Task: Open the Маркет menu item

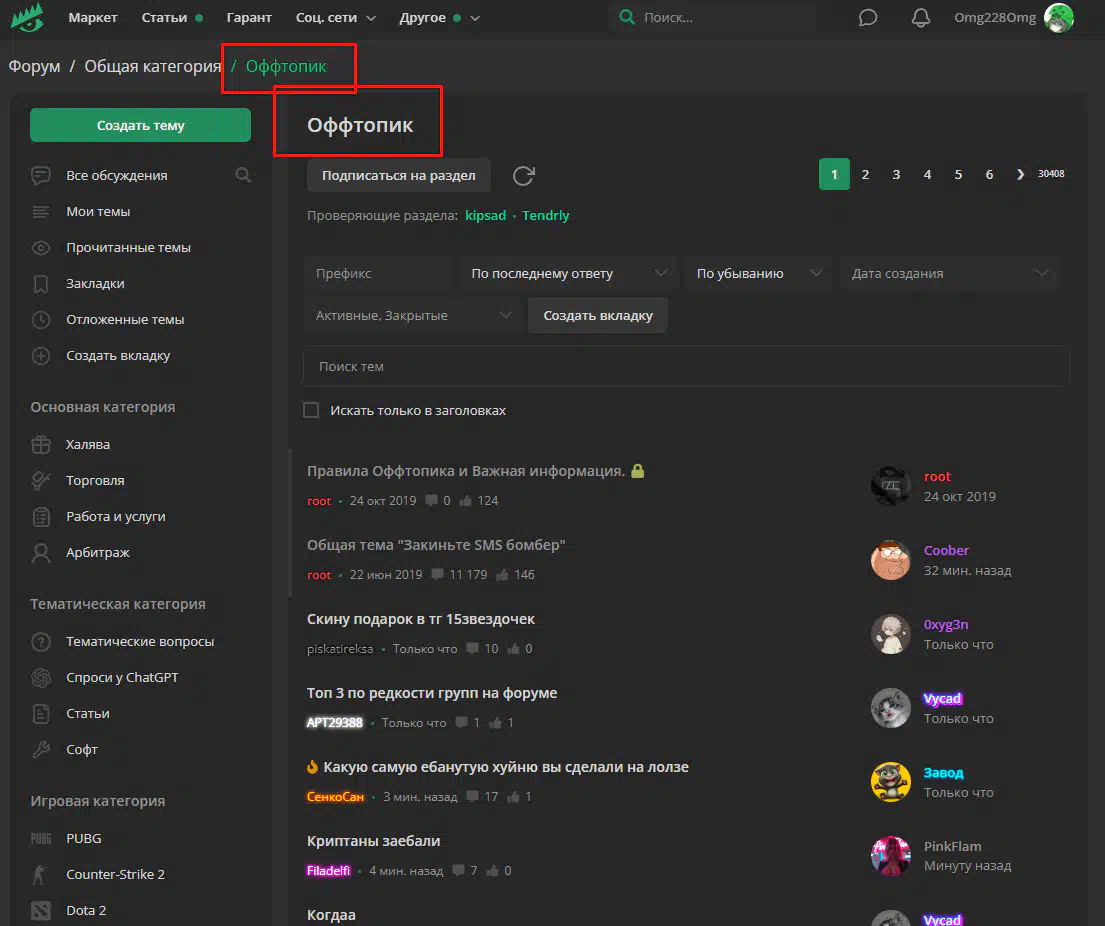Action: (x=92, y=18)
